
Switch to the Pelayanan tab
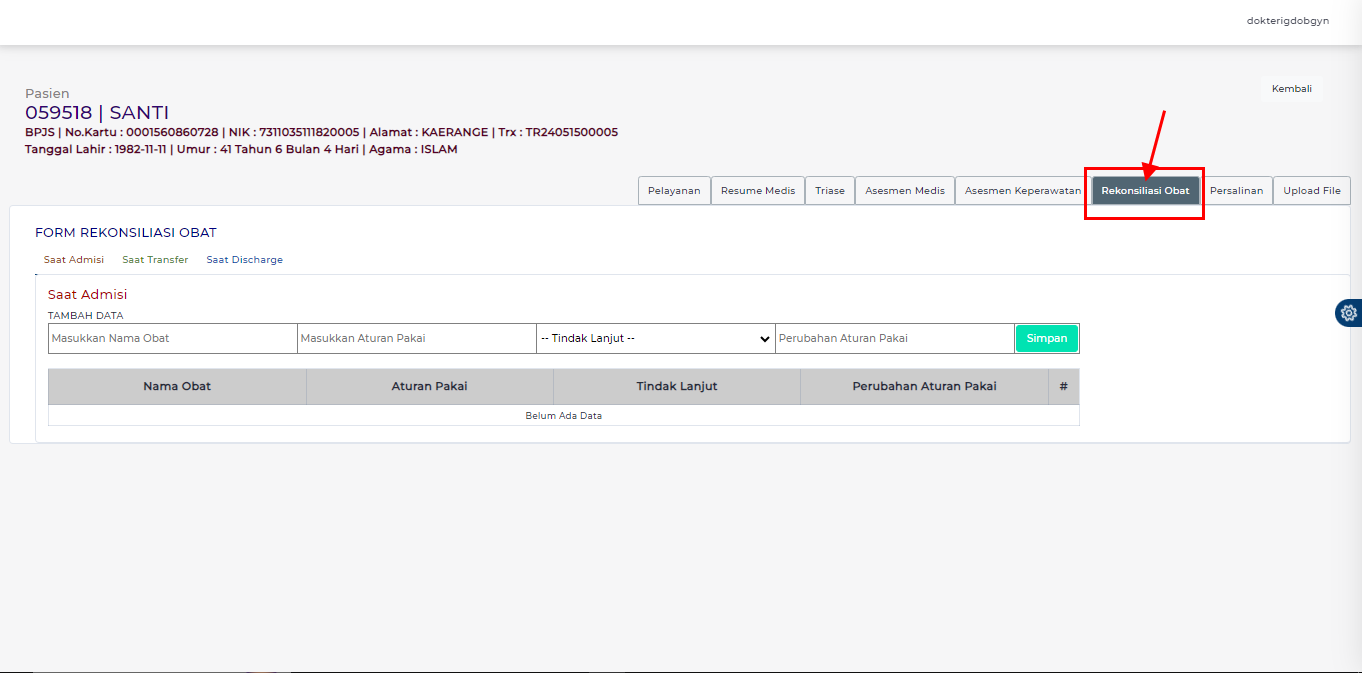point(674,191)
